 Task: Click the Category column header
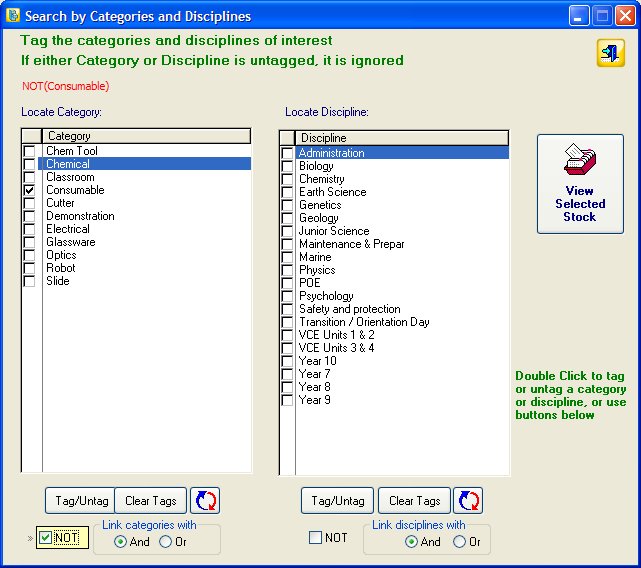click(x=145, y=136)
